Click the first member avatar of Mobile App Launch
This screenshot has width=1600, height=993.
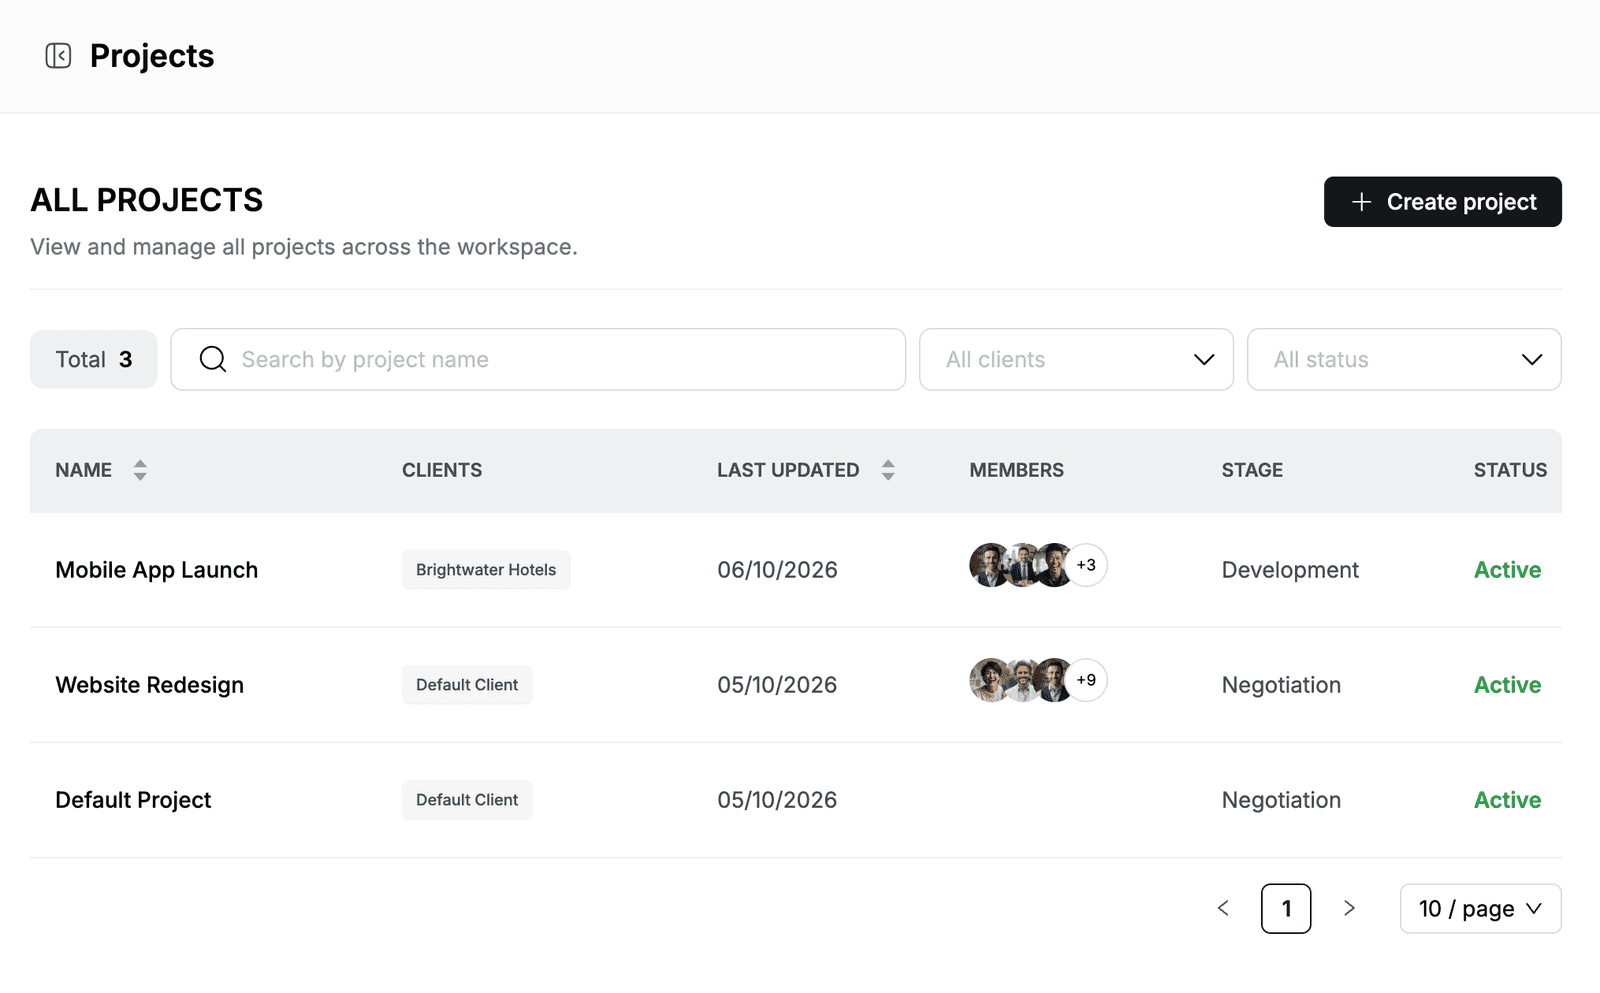pos(988,565)
